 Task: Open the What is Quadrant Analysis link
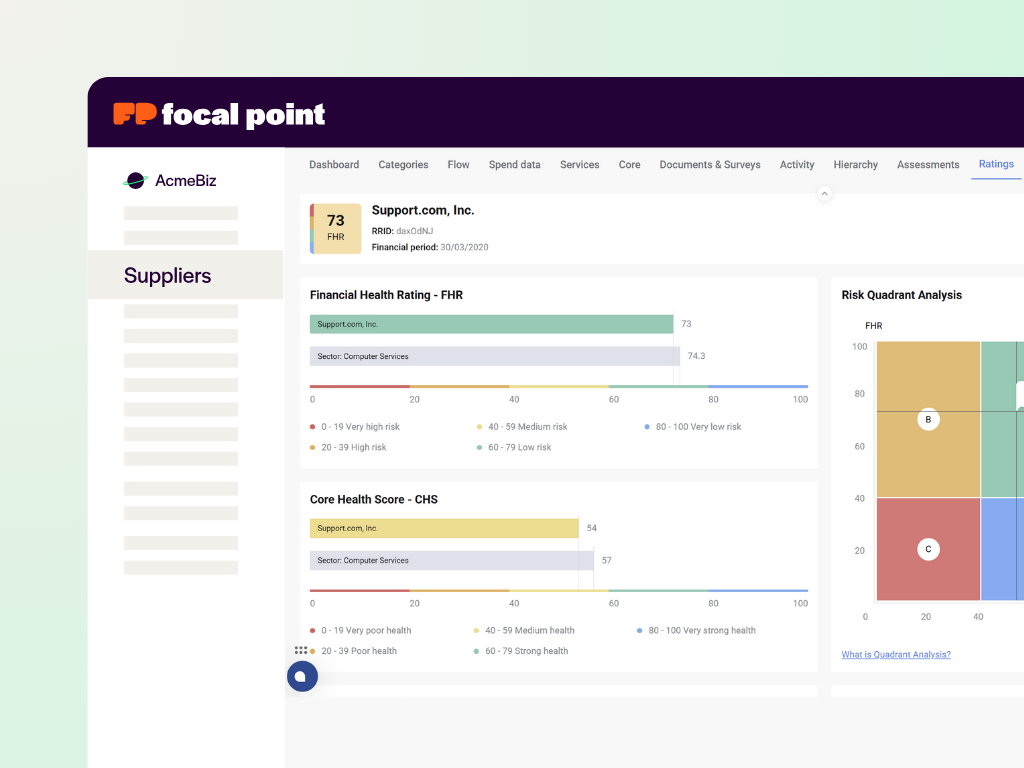pyautogui.click(x=895, y=654)
